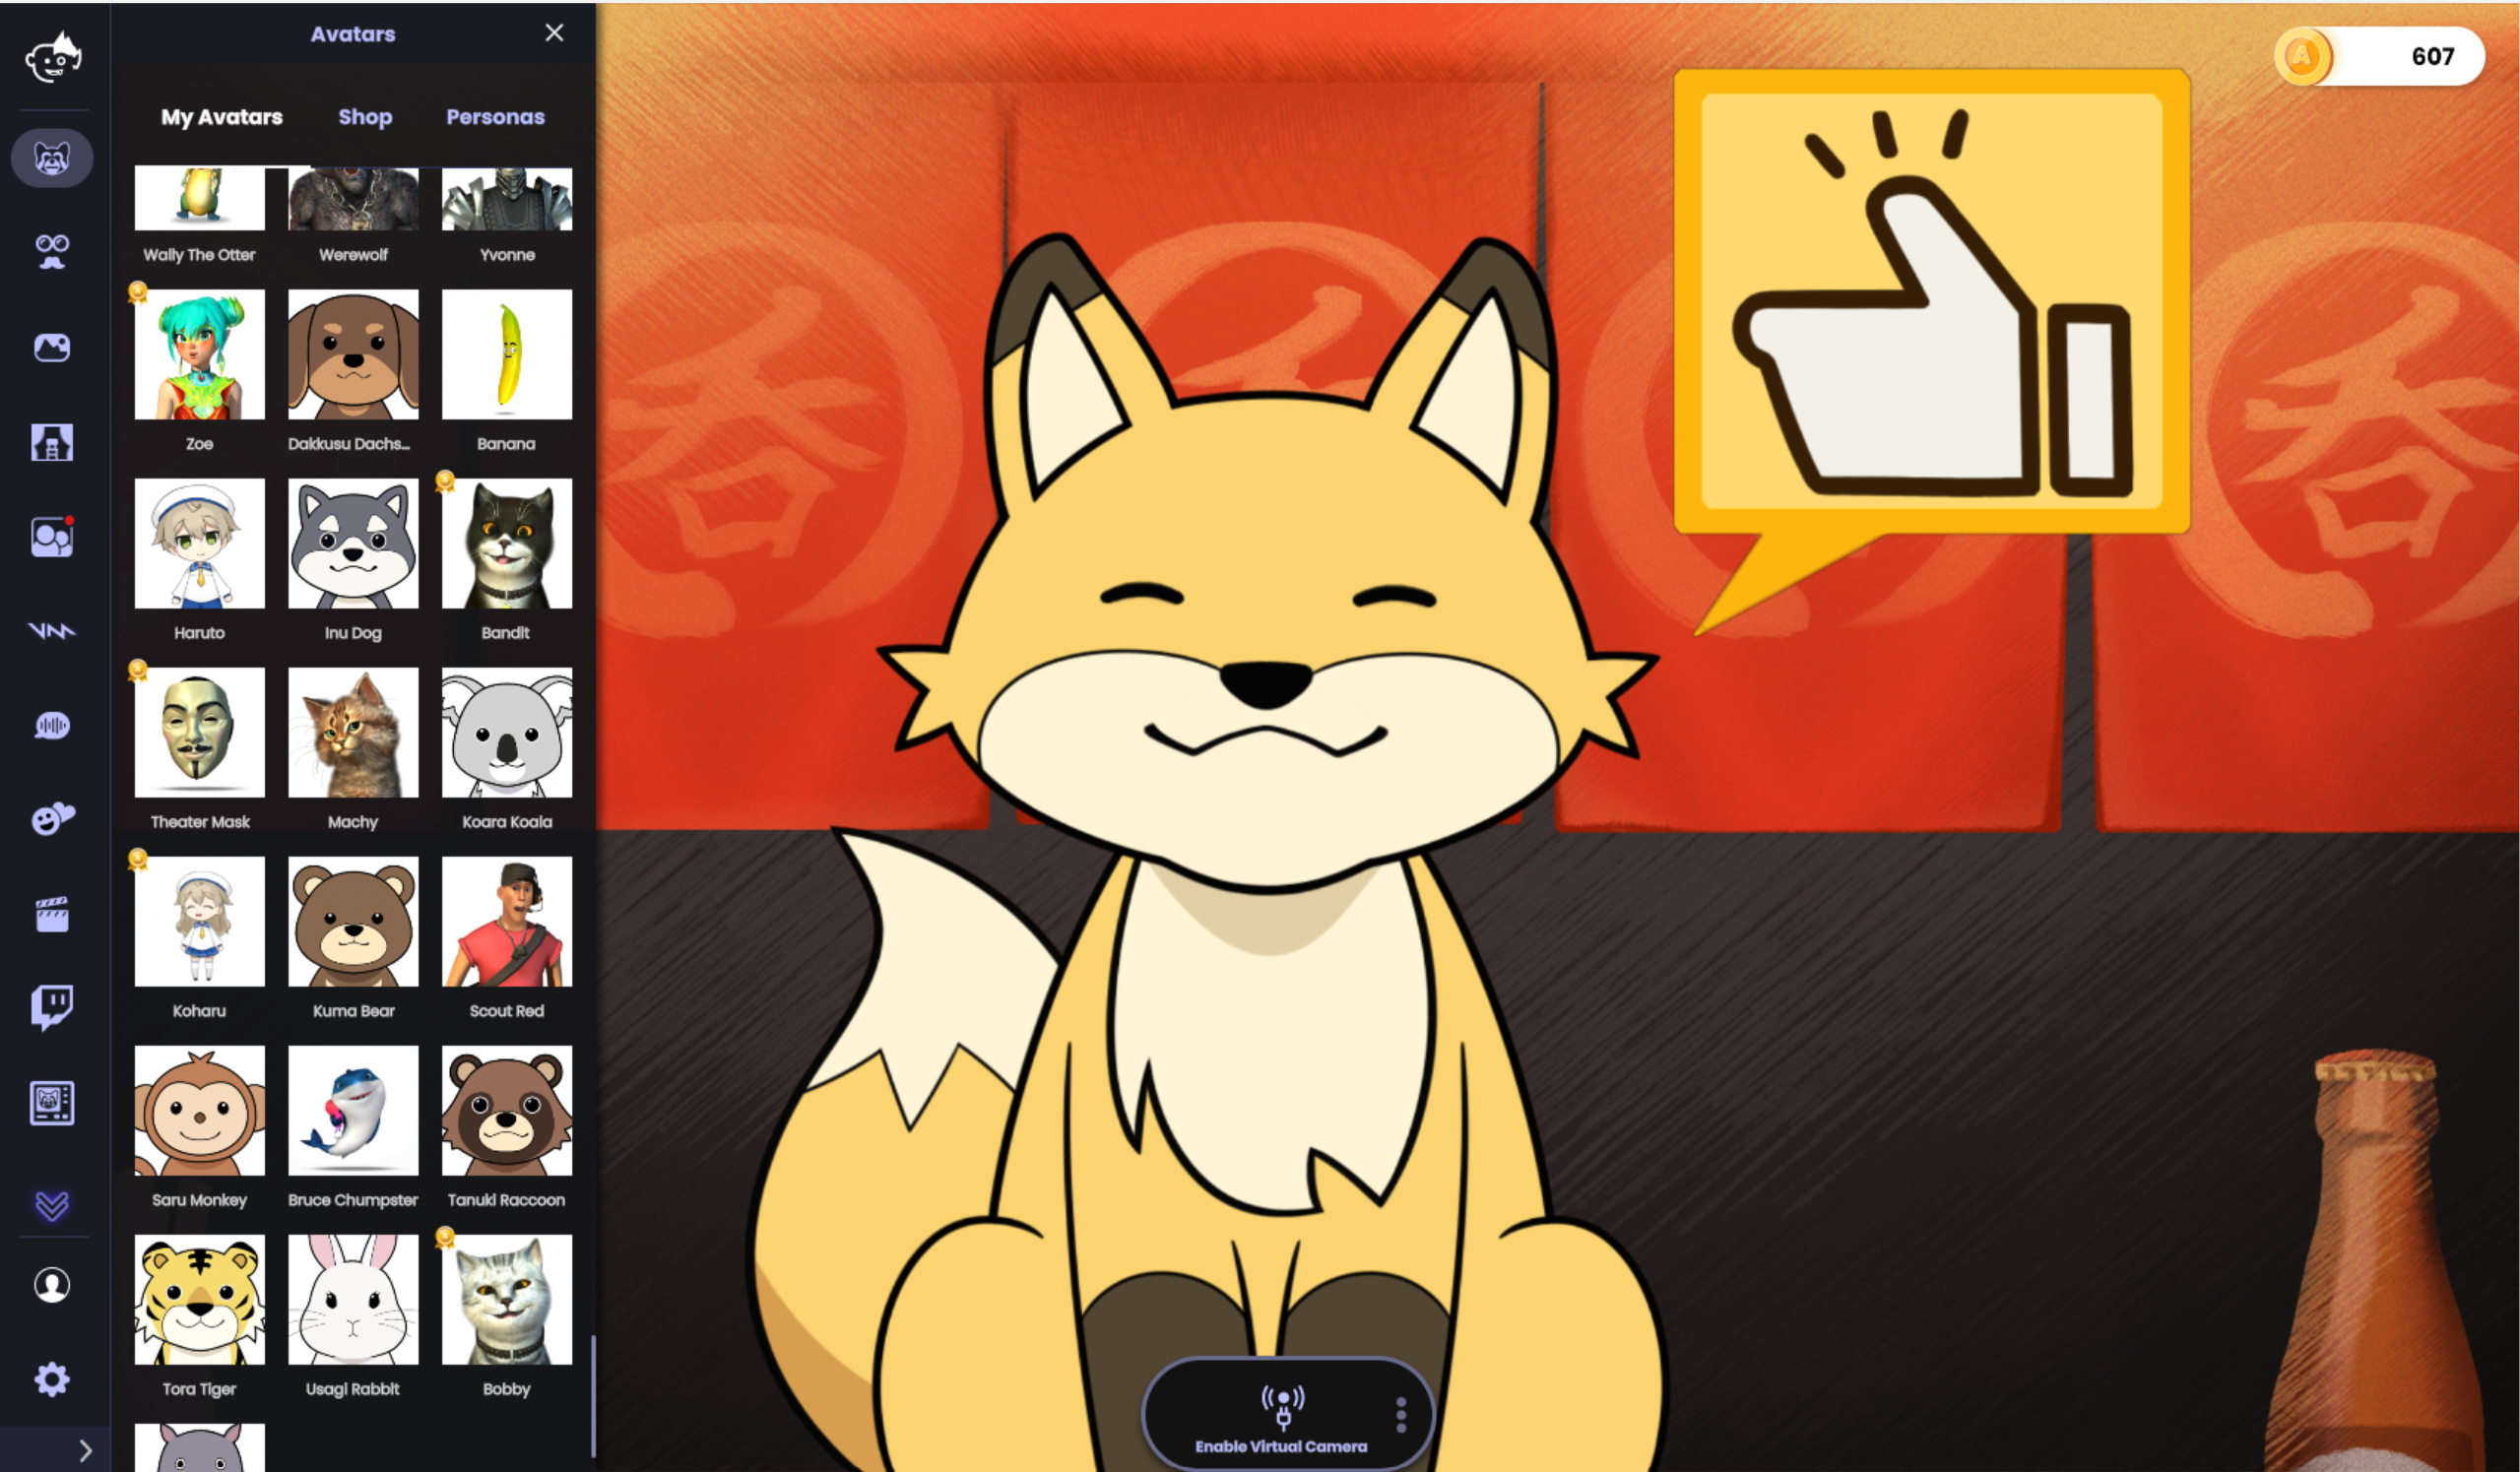Click the Avatars panel scrollbar thumb

(x=593, y=1396)
